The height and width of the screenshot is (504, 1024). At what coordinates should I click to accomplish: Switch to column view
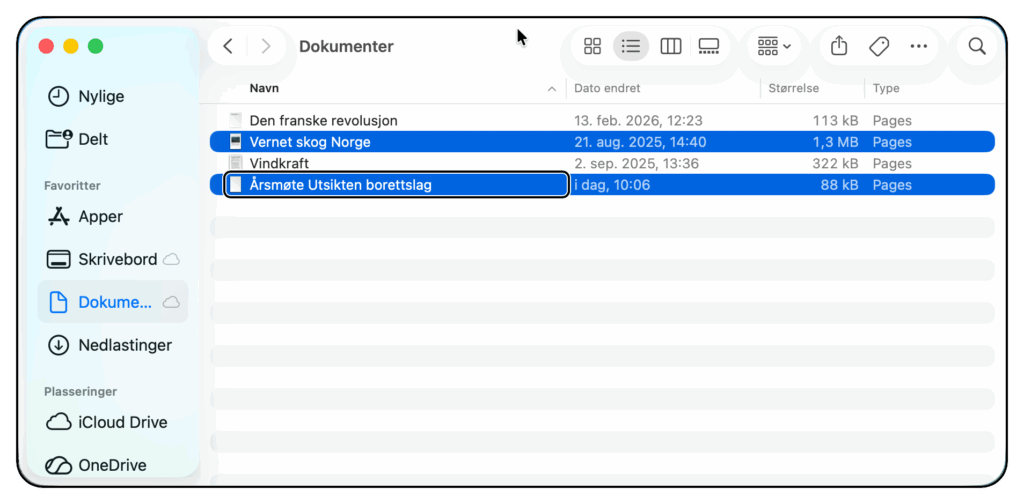pyautogui.click(x=671, y=46)
